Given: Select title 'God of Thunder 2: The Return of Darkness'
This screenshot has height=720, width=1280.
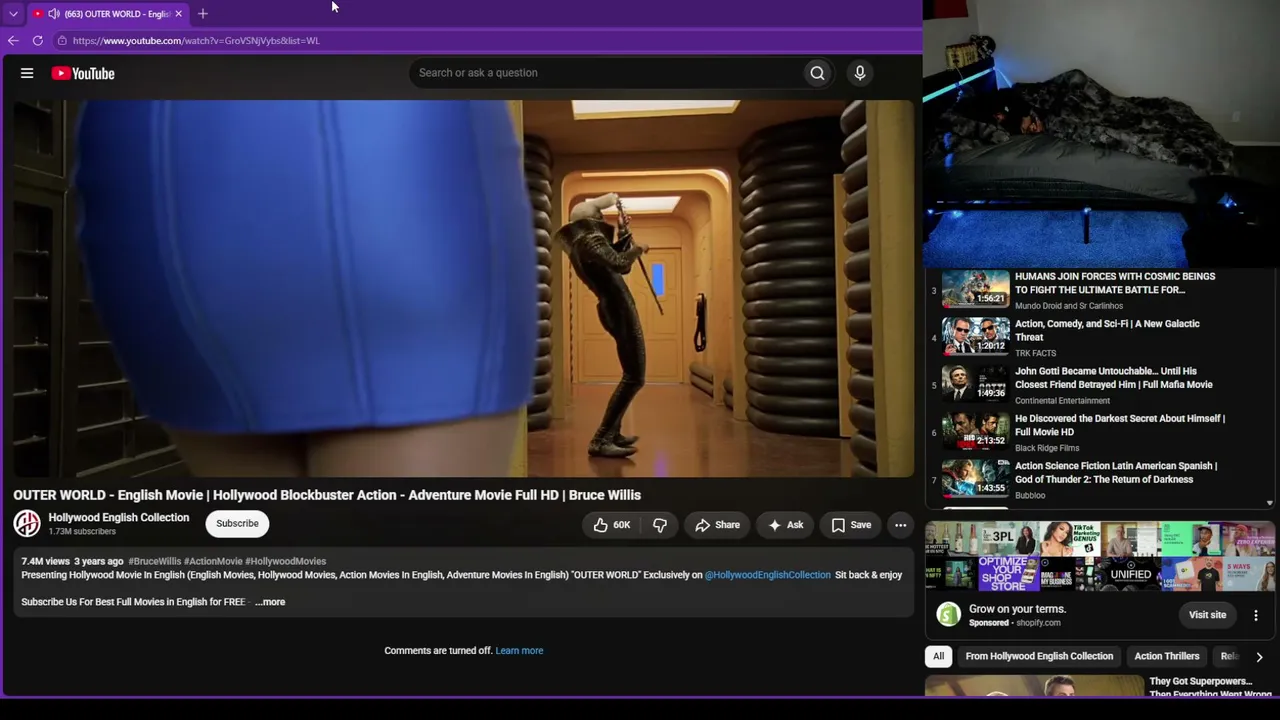Looking at the screenshot, I should click(1116, 473).
